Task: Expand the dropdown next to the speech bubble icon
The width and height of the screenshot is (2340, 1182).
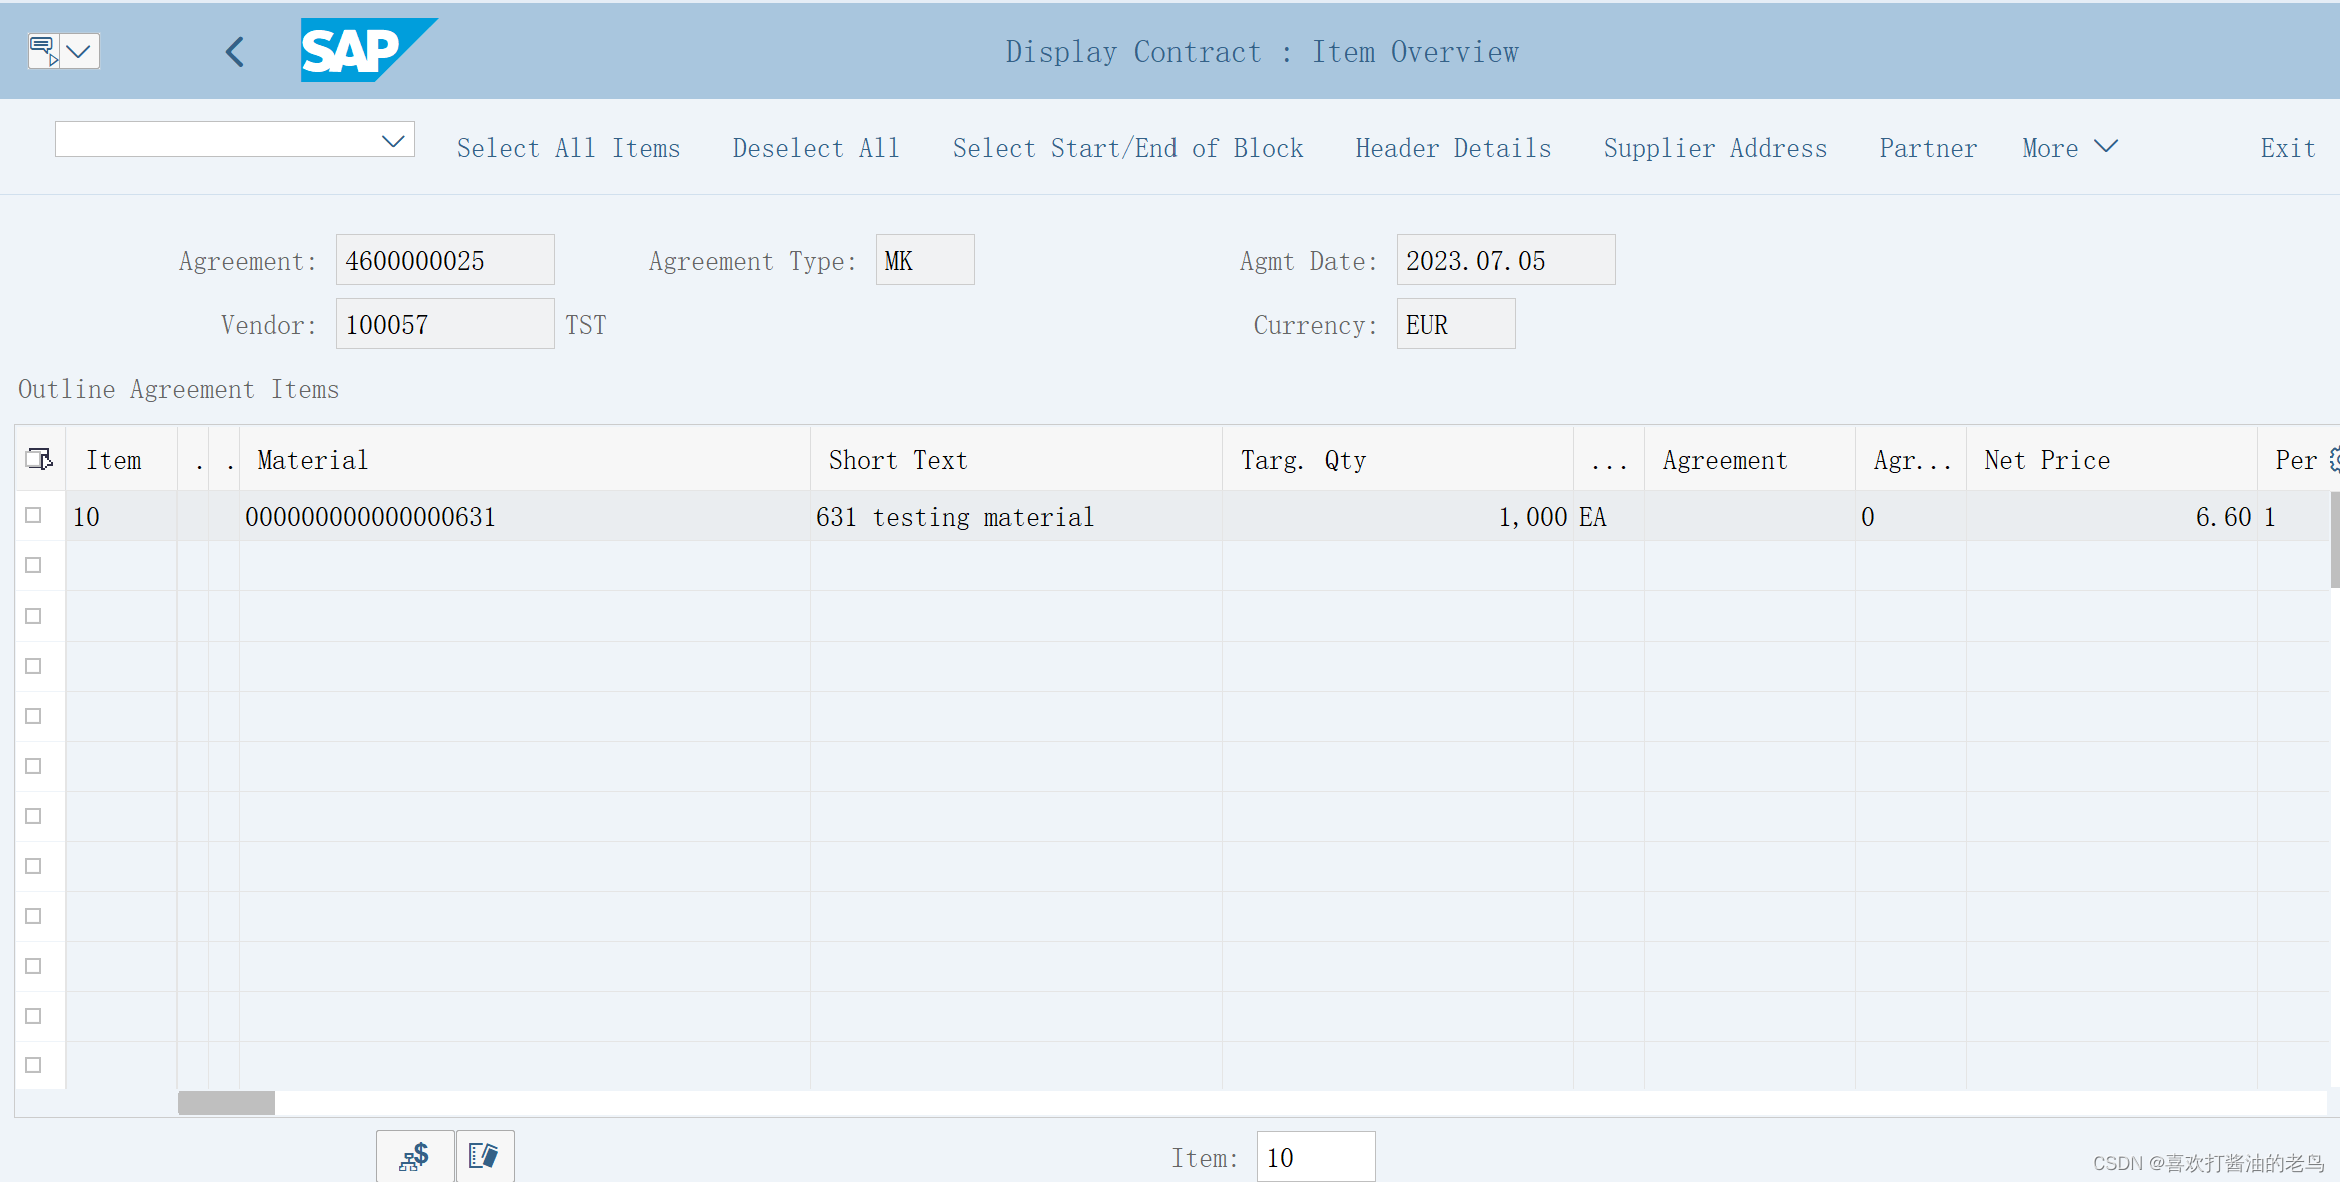Action: tap(80, 51)
